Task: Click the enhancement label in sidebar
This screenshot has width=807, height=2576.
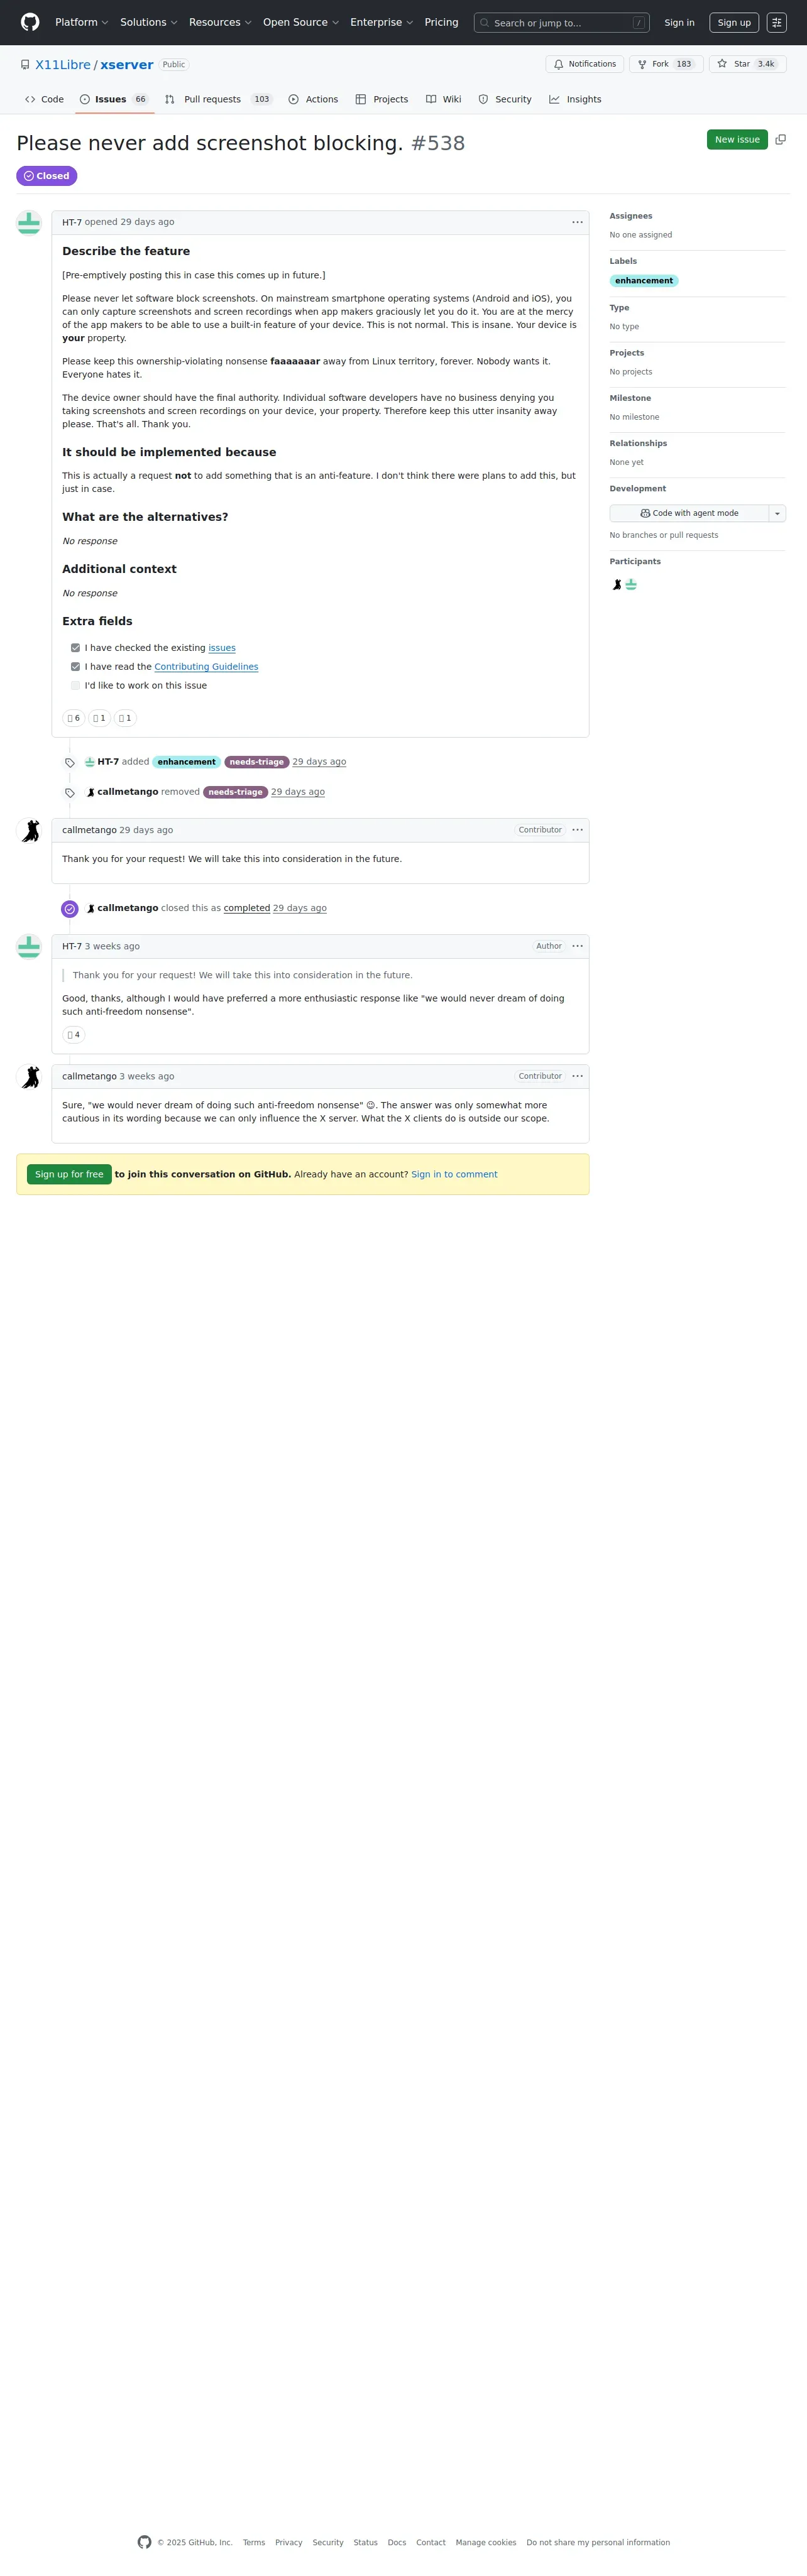Action: [644, 281]
